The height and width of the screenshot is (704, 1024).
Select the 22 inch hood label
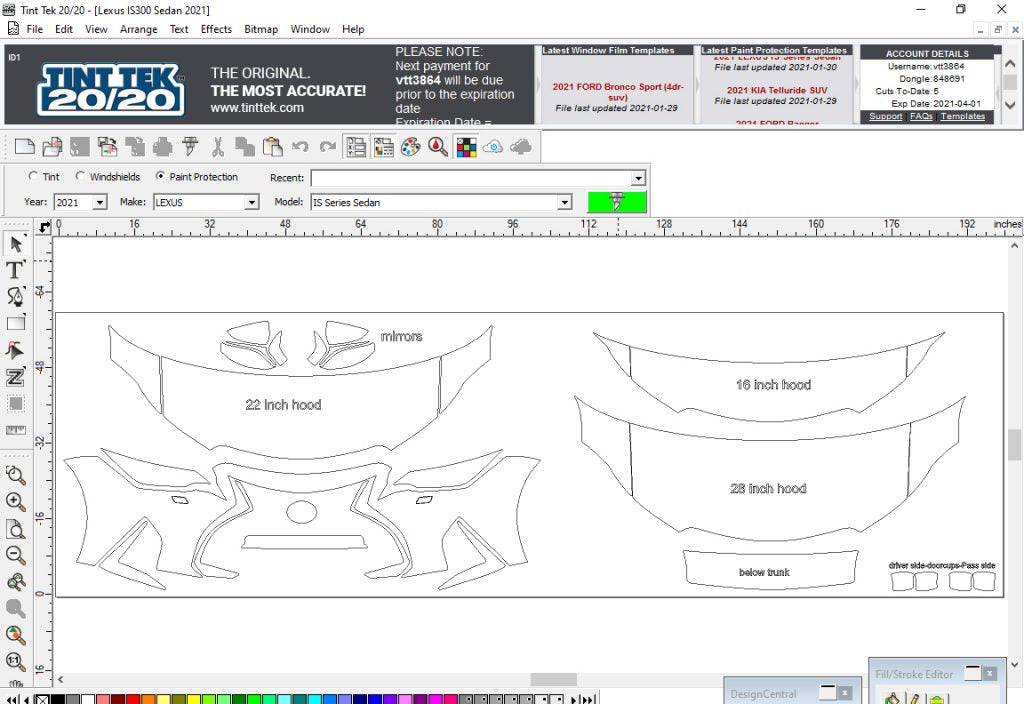pos(283,405)
